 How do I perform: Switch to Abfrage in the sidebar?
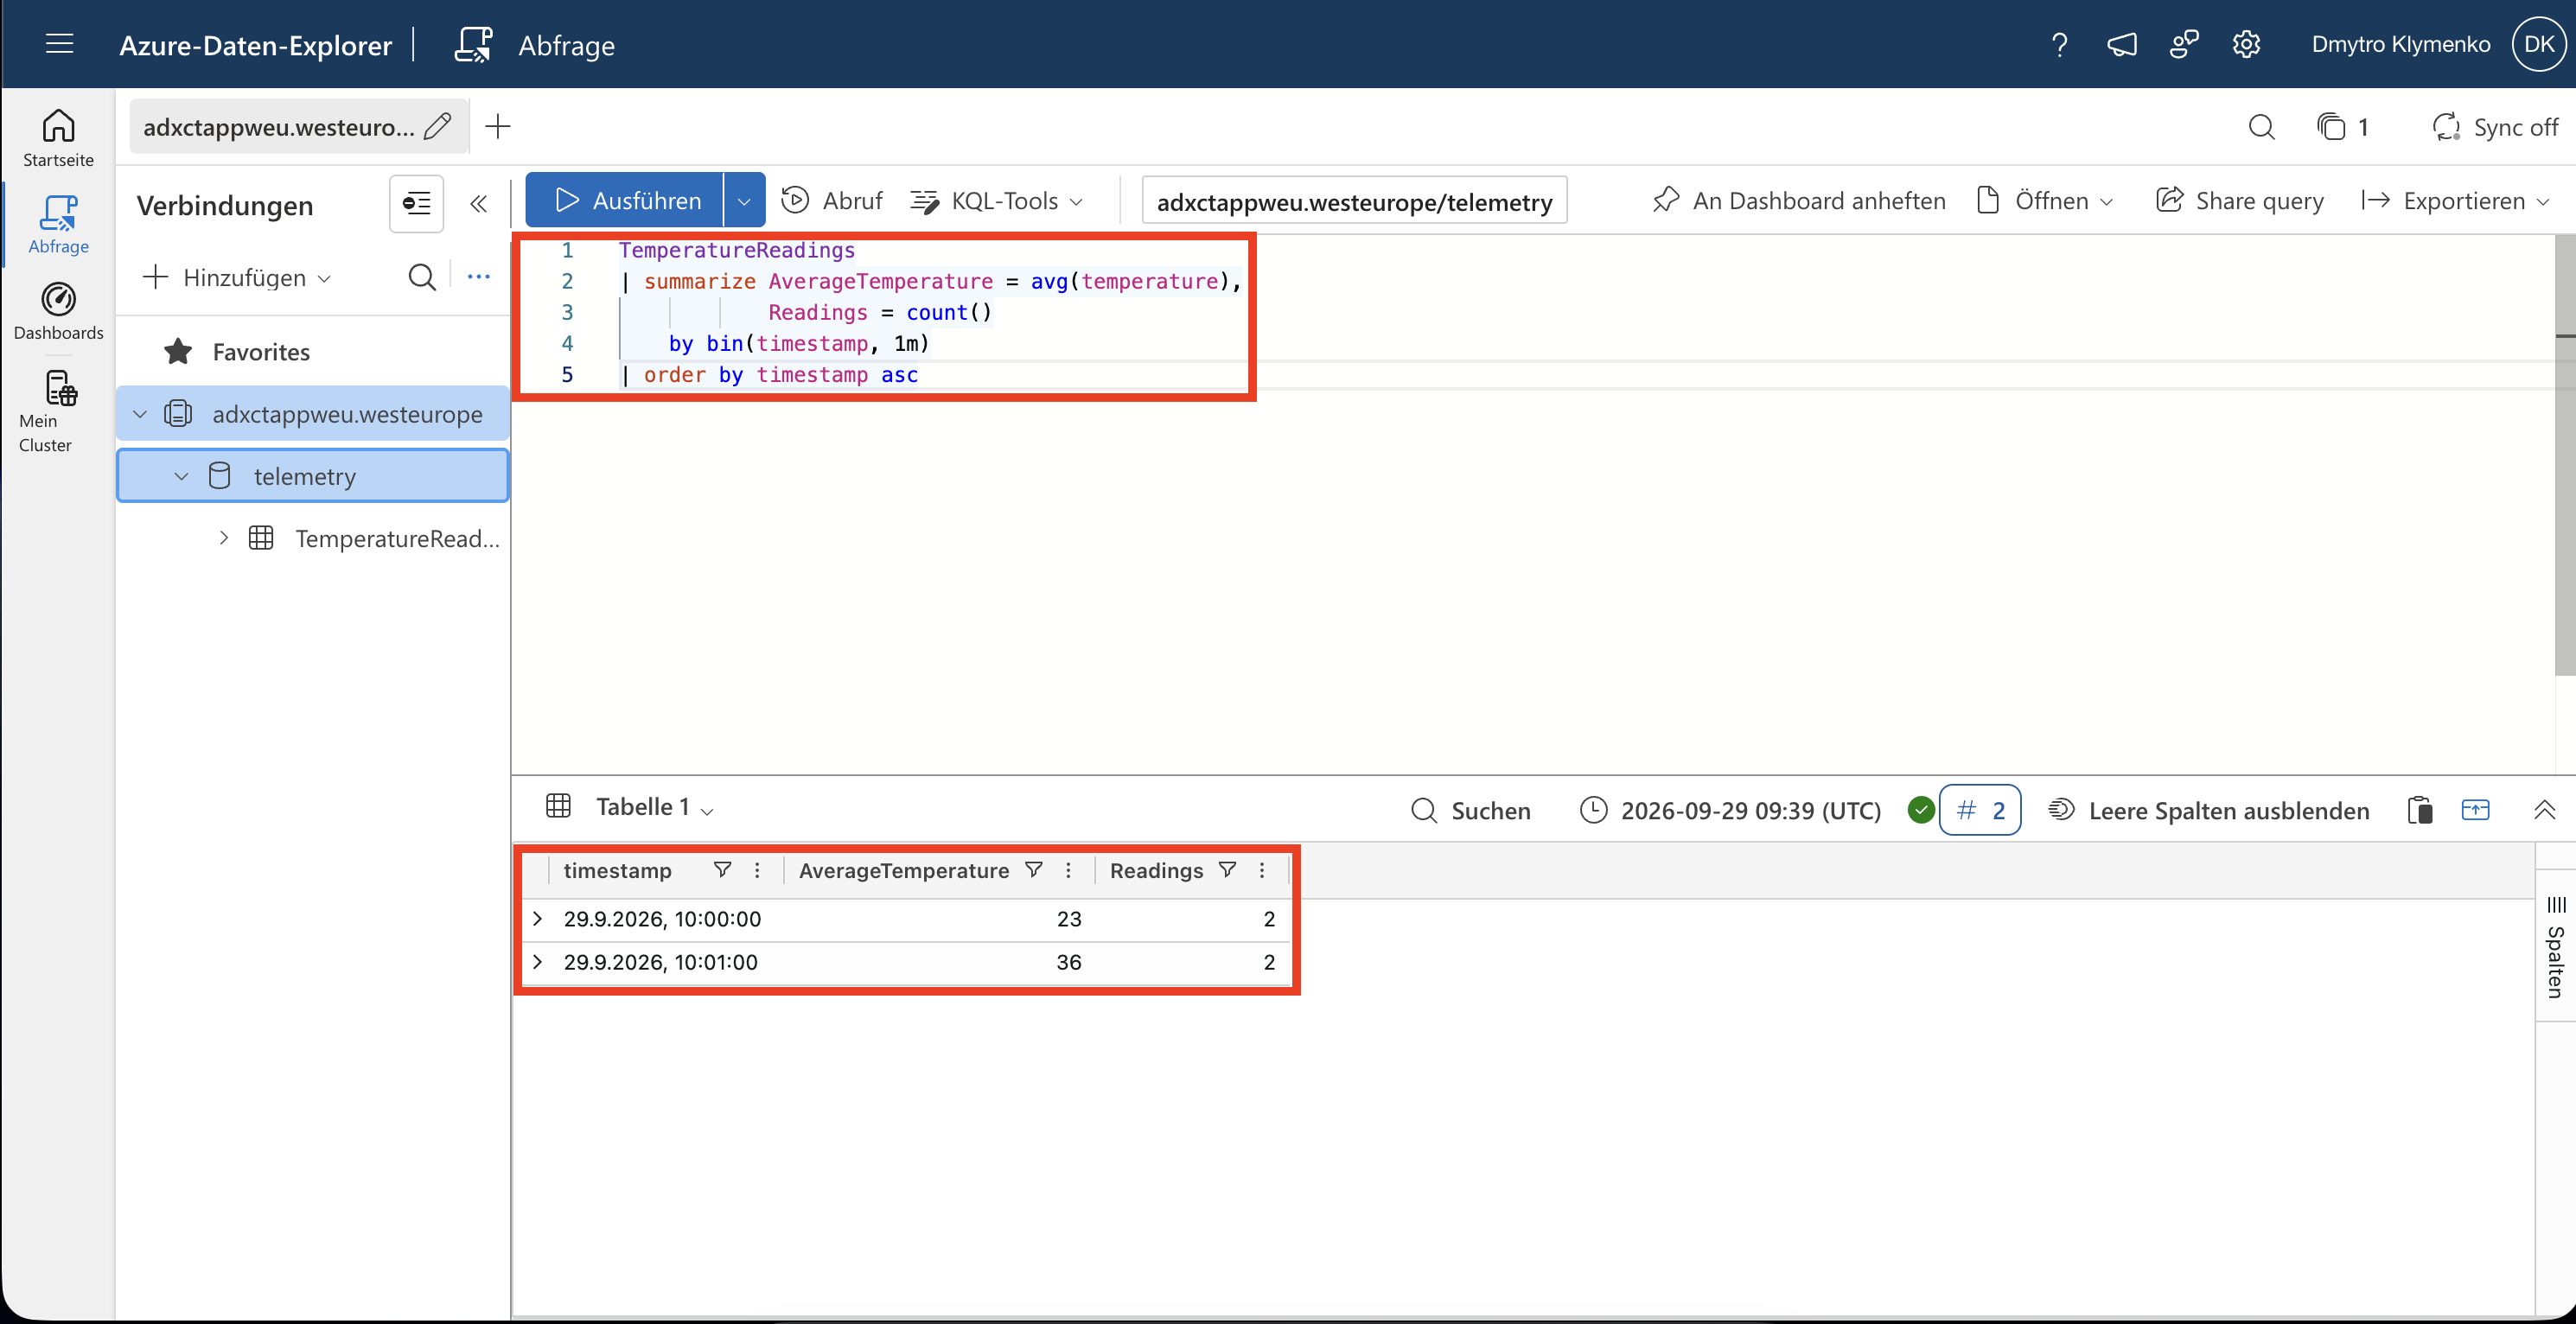click(58, 225)
